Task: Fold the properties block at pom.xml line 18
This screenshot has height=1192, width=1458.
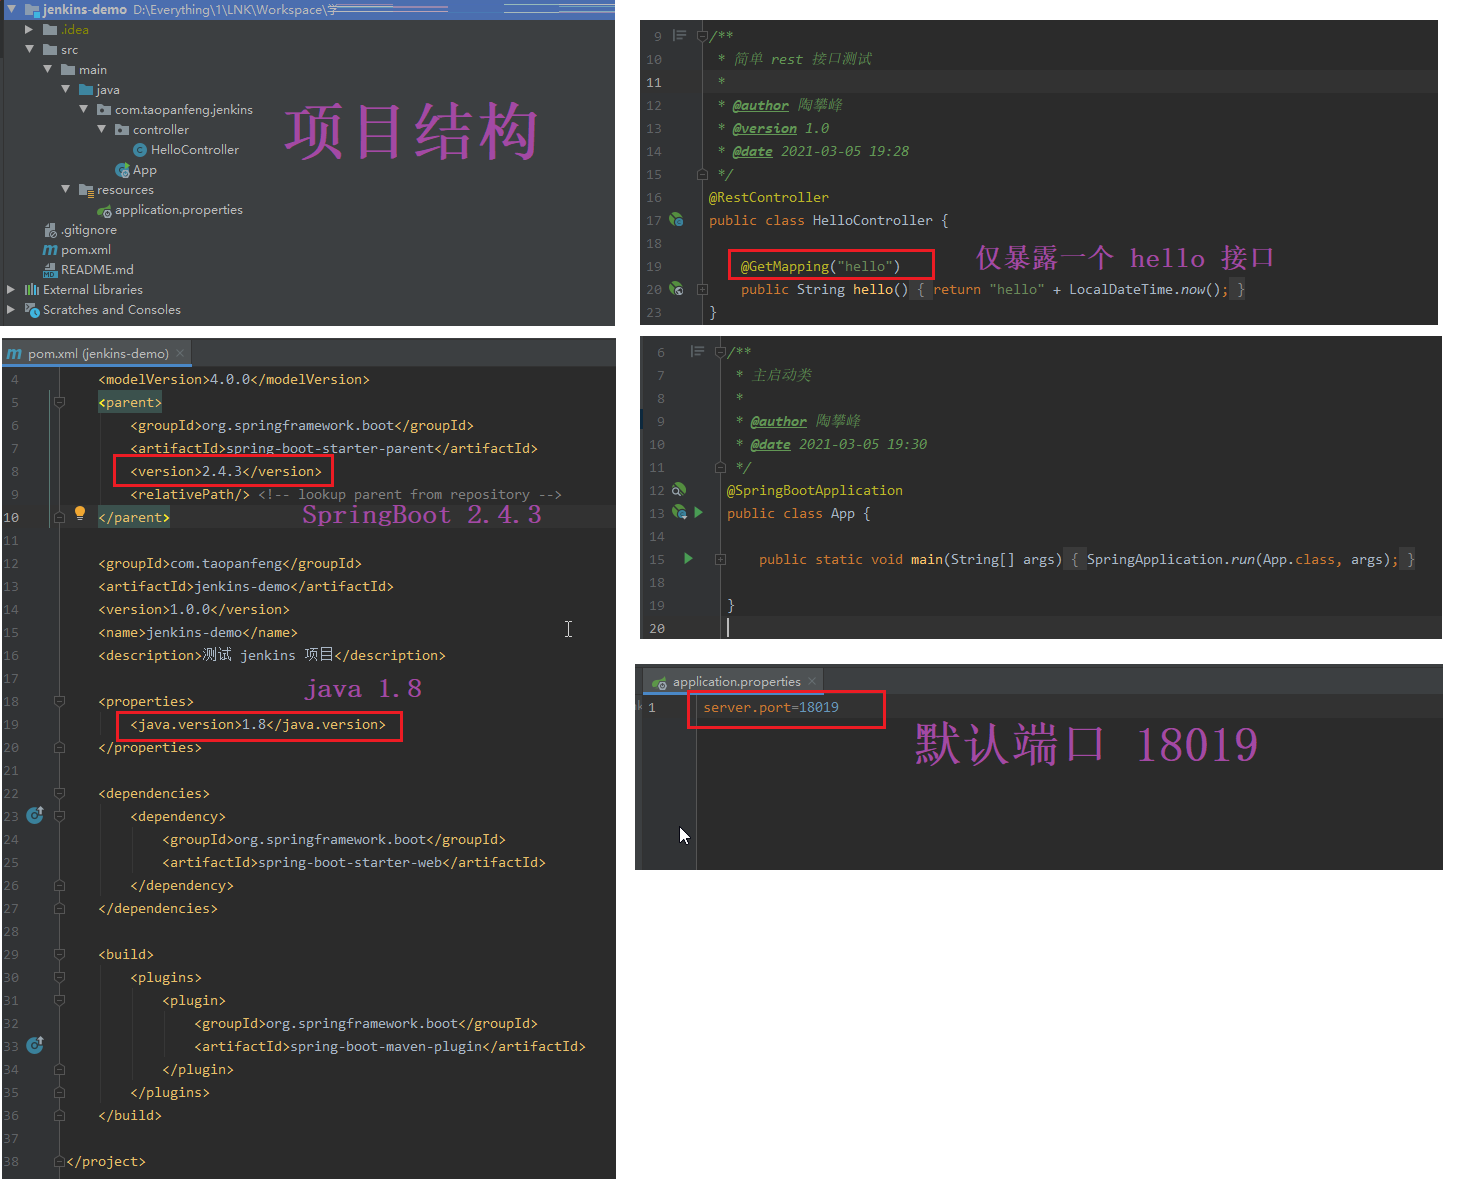Action: pos(59,701)
